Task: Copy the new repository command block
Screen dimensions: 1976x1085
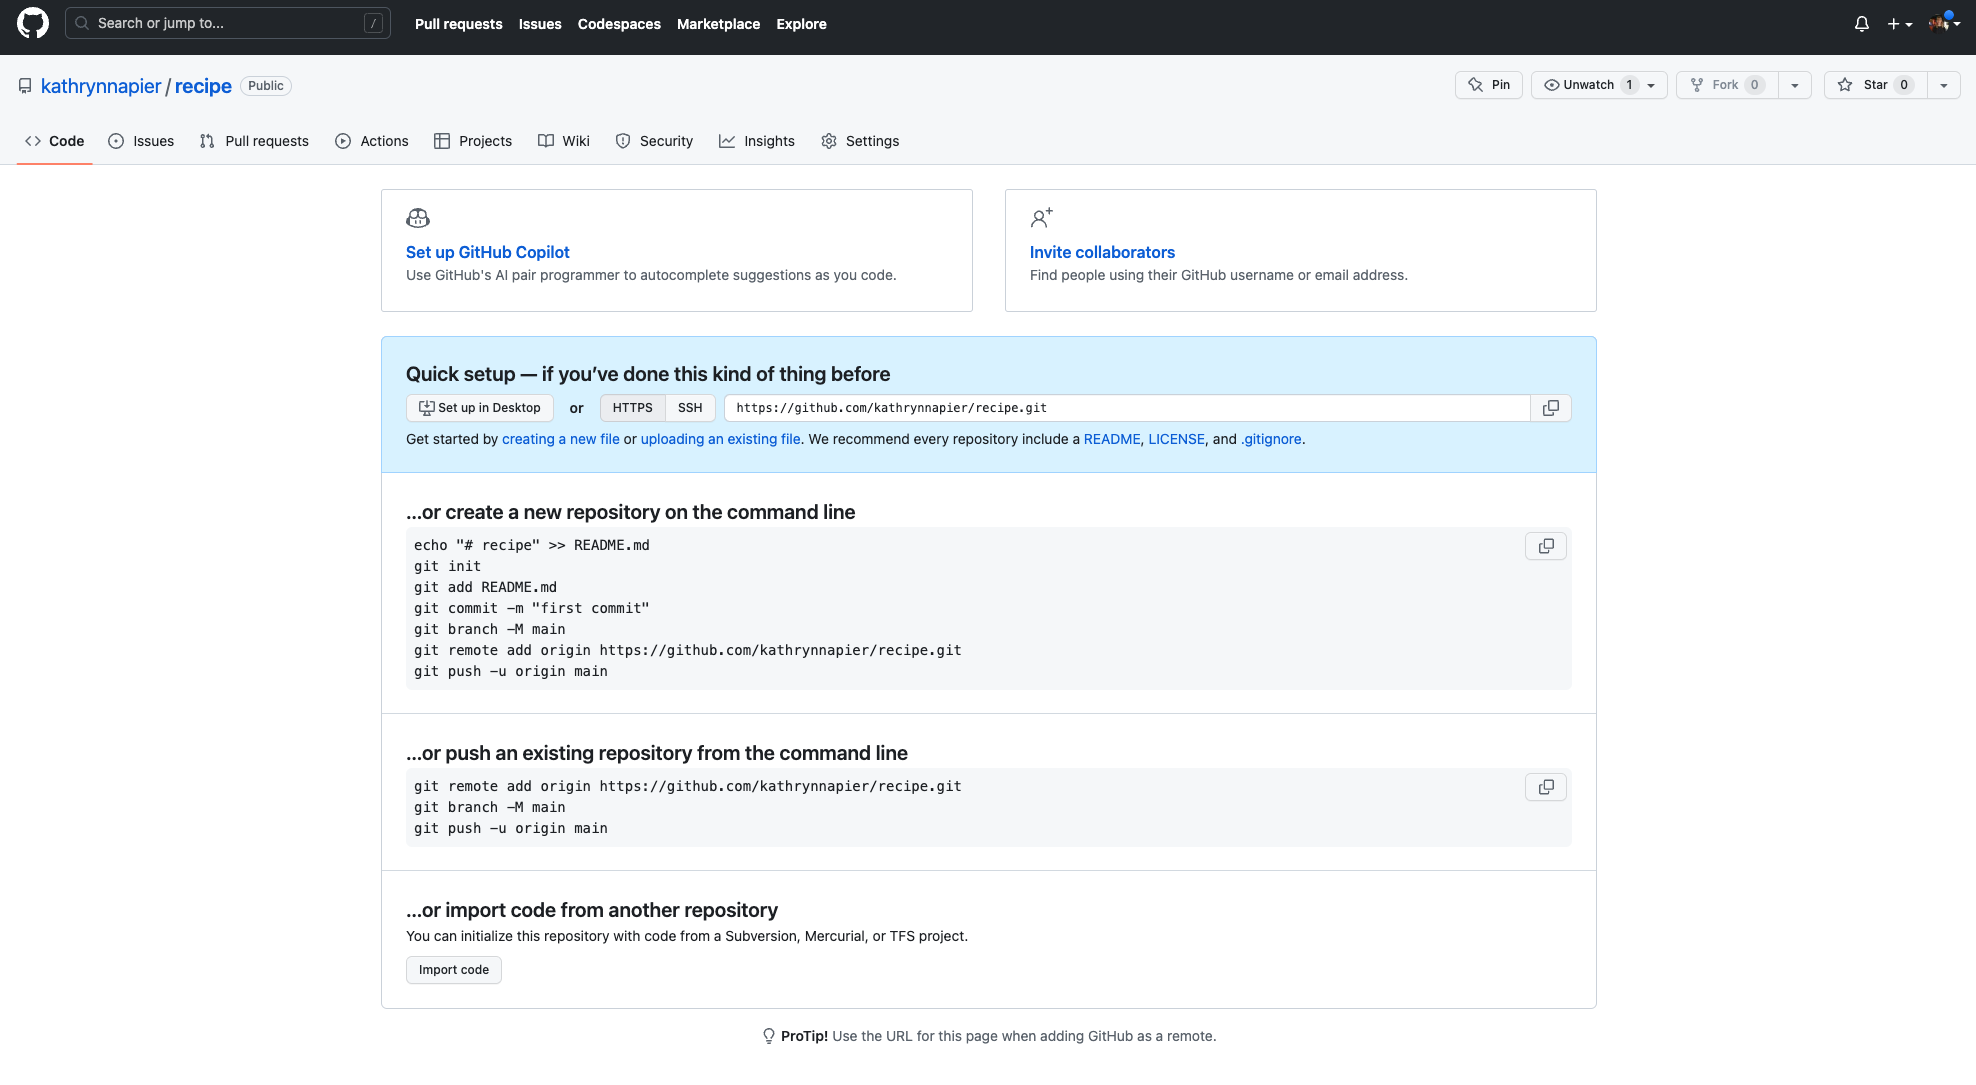Action: [1545, 546]
